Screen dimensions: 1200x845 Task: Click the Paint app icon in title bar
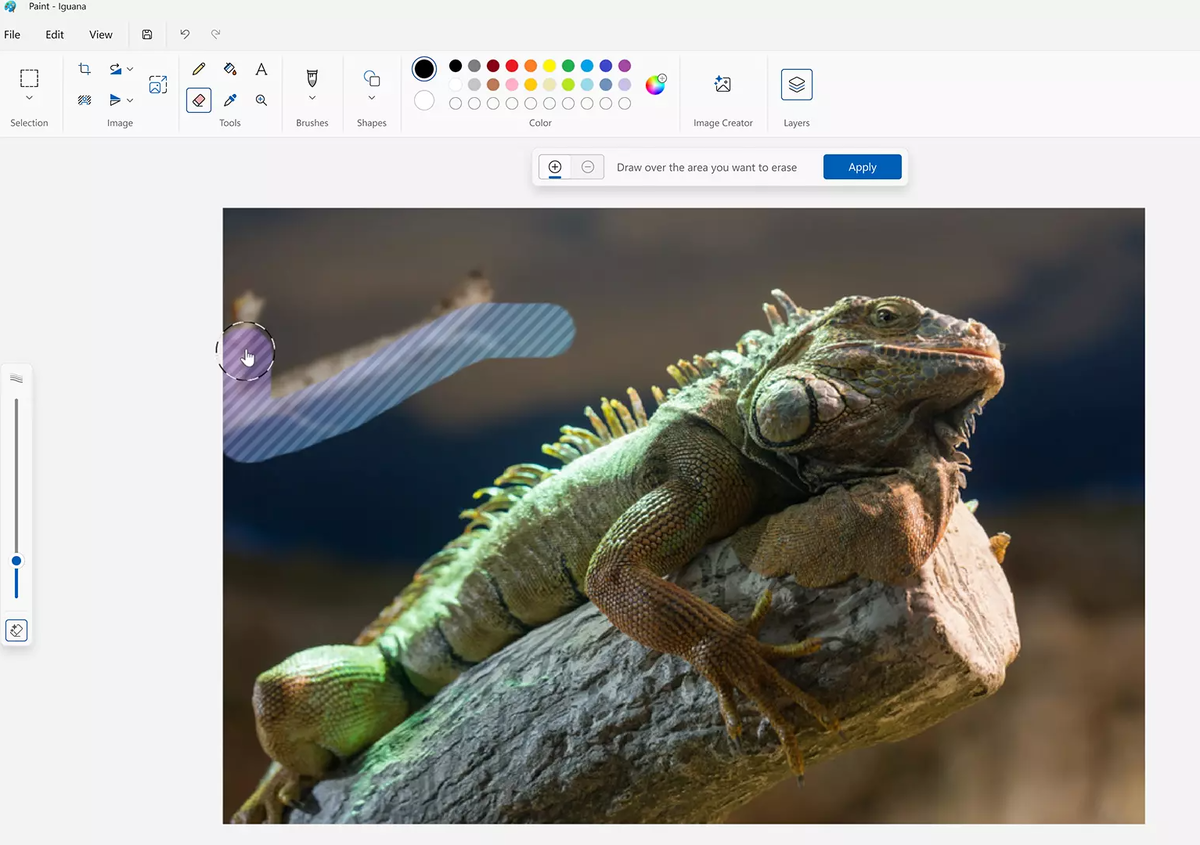(10, 6)
